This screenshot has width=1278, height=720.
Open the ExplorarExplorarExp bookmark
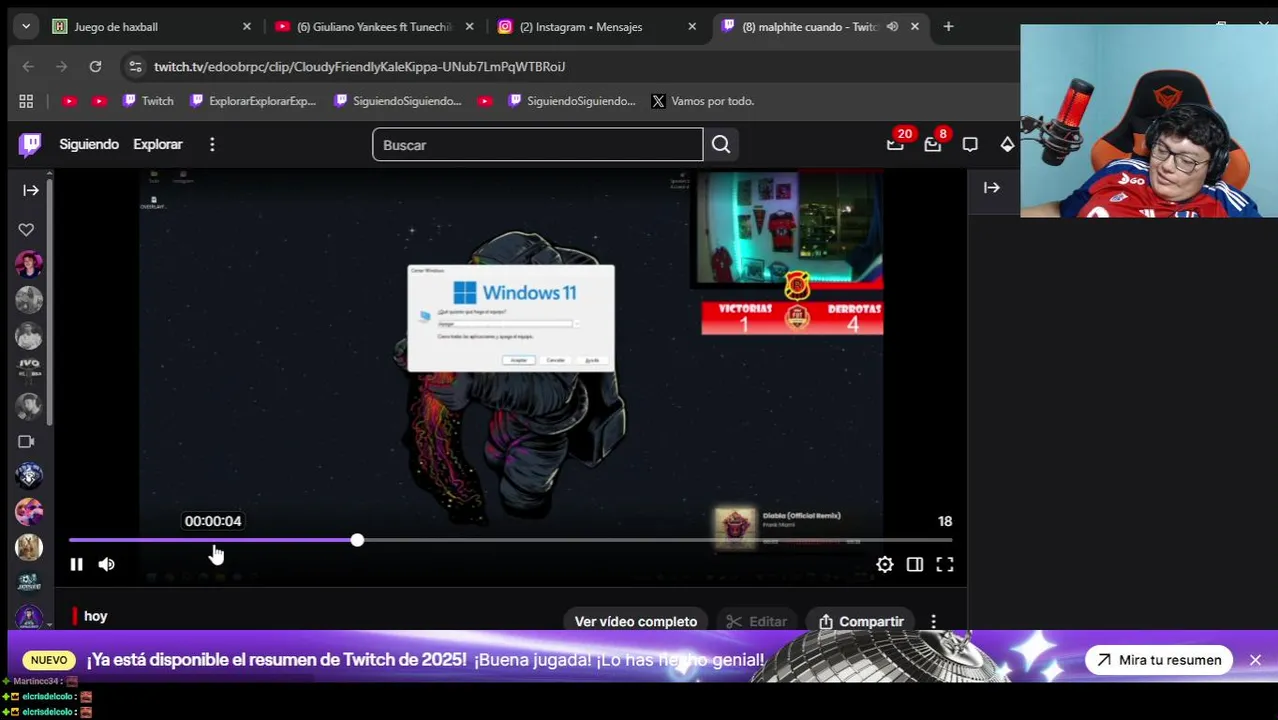(x=253, y=101)
